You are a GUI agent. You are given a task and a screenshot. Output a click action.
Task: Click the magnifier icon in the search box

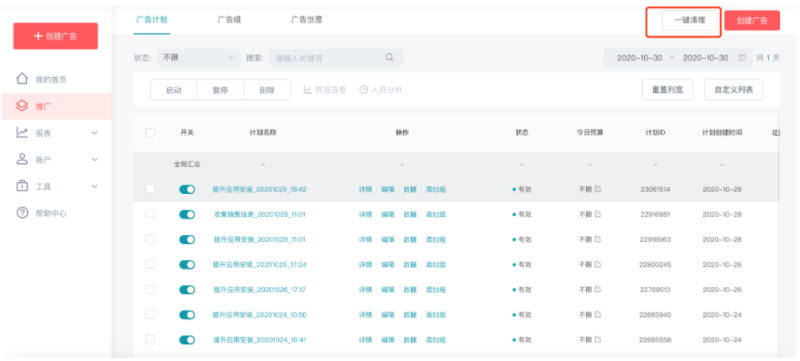[x=389, y=58]
